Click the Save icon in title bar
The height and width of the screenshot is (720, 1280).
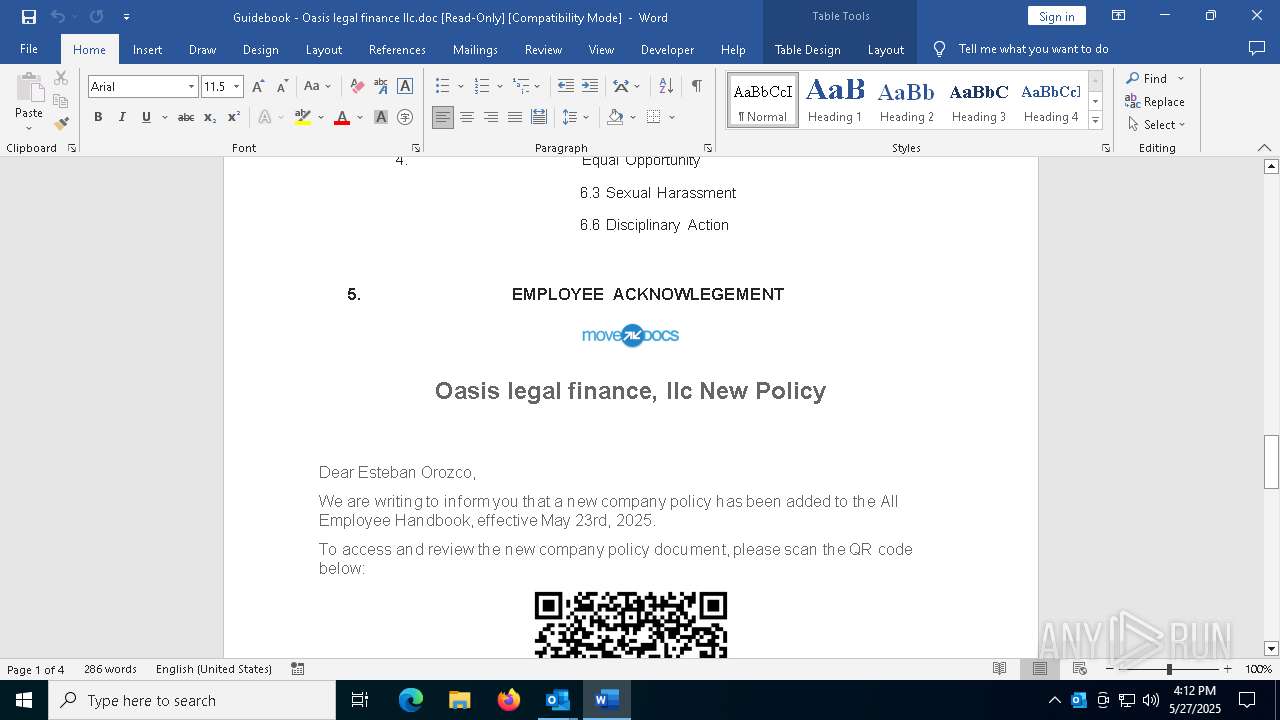28,17
